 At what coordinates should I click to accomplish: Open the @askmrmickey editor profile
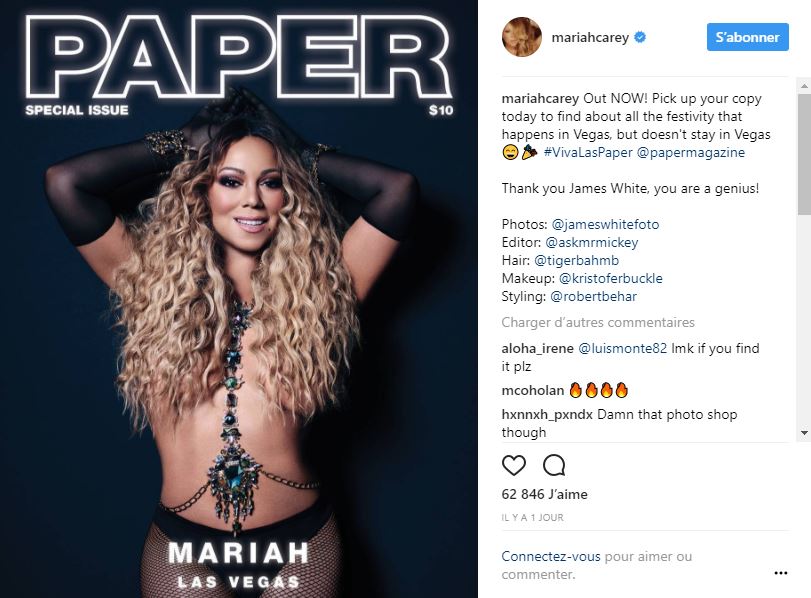coord(592,242)
